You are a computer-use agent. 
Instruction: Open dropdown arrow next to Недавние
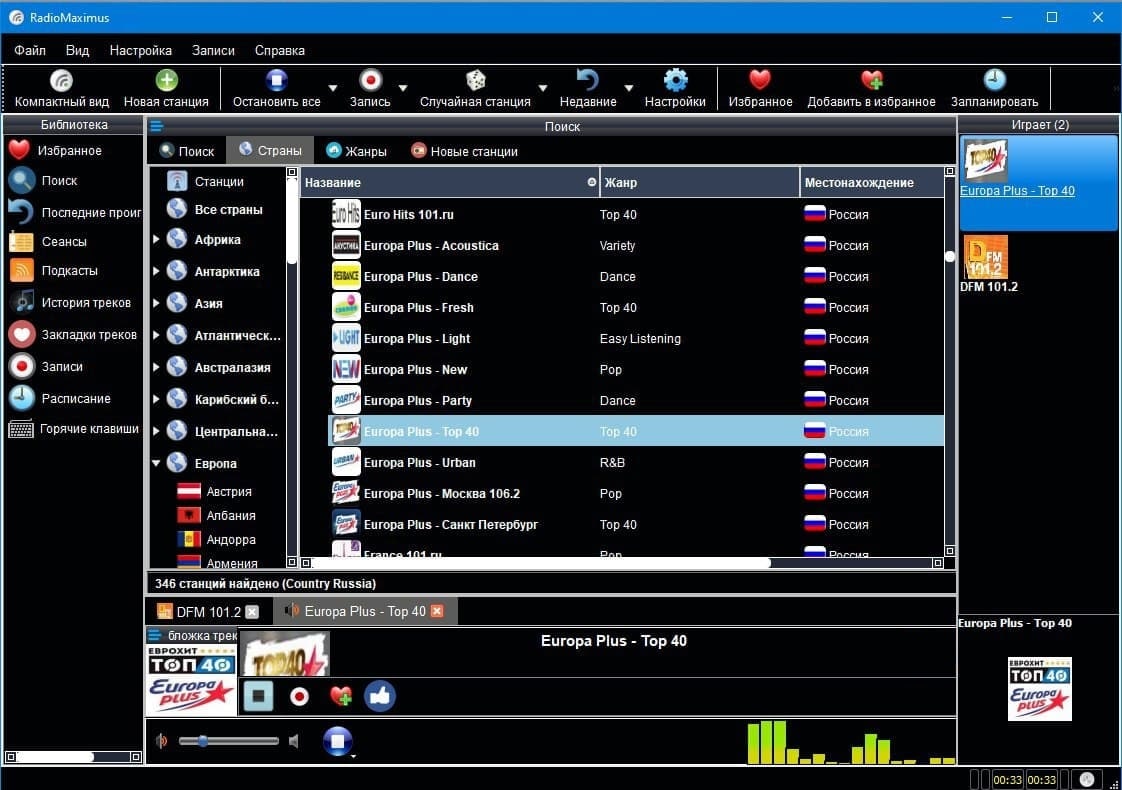coord(628,88)
